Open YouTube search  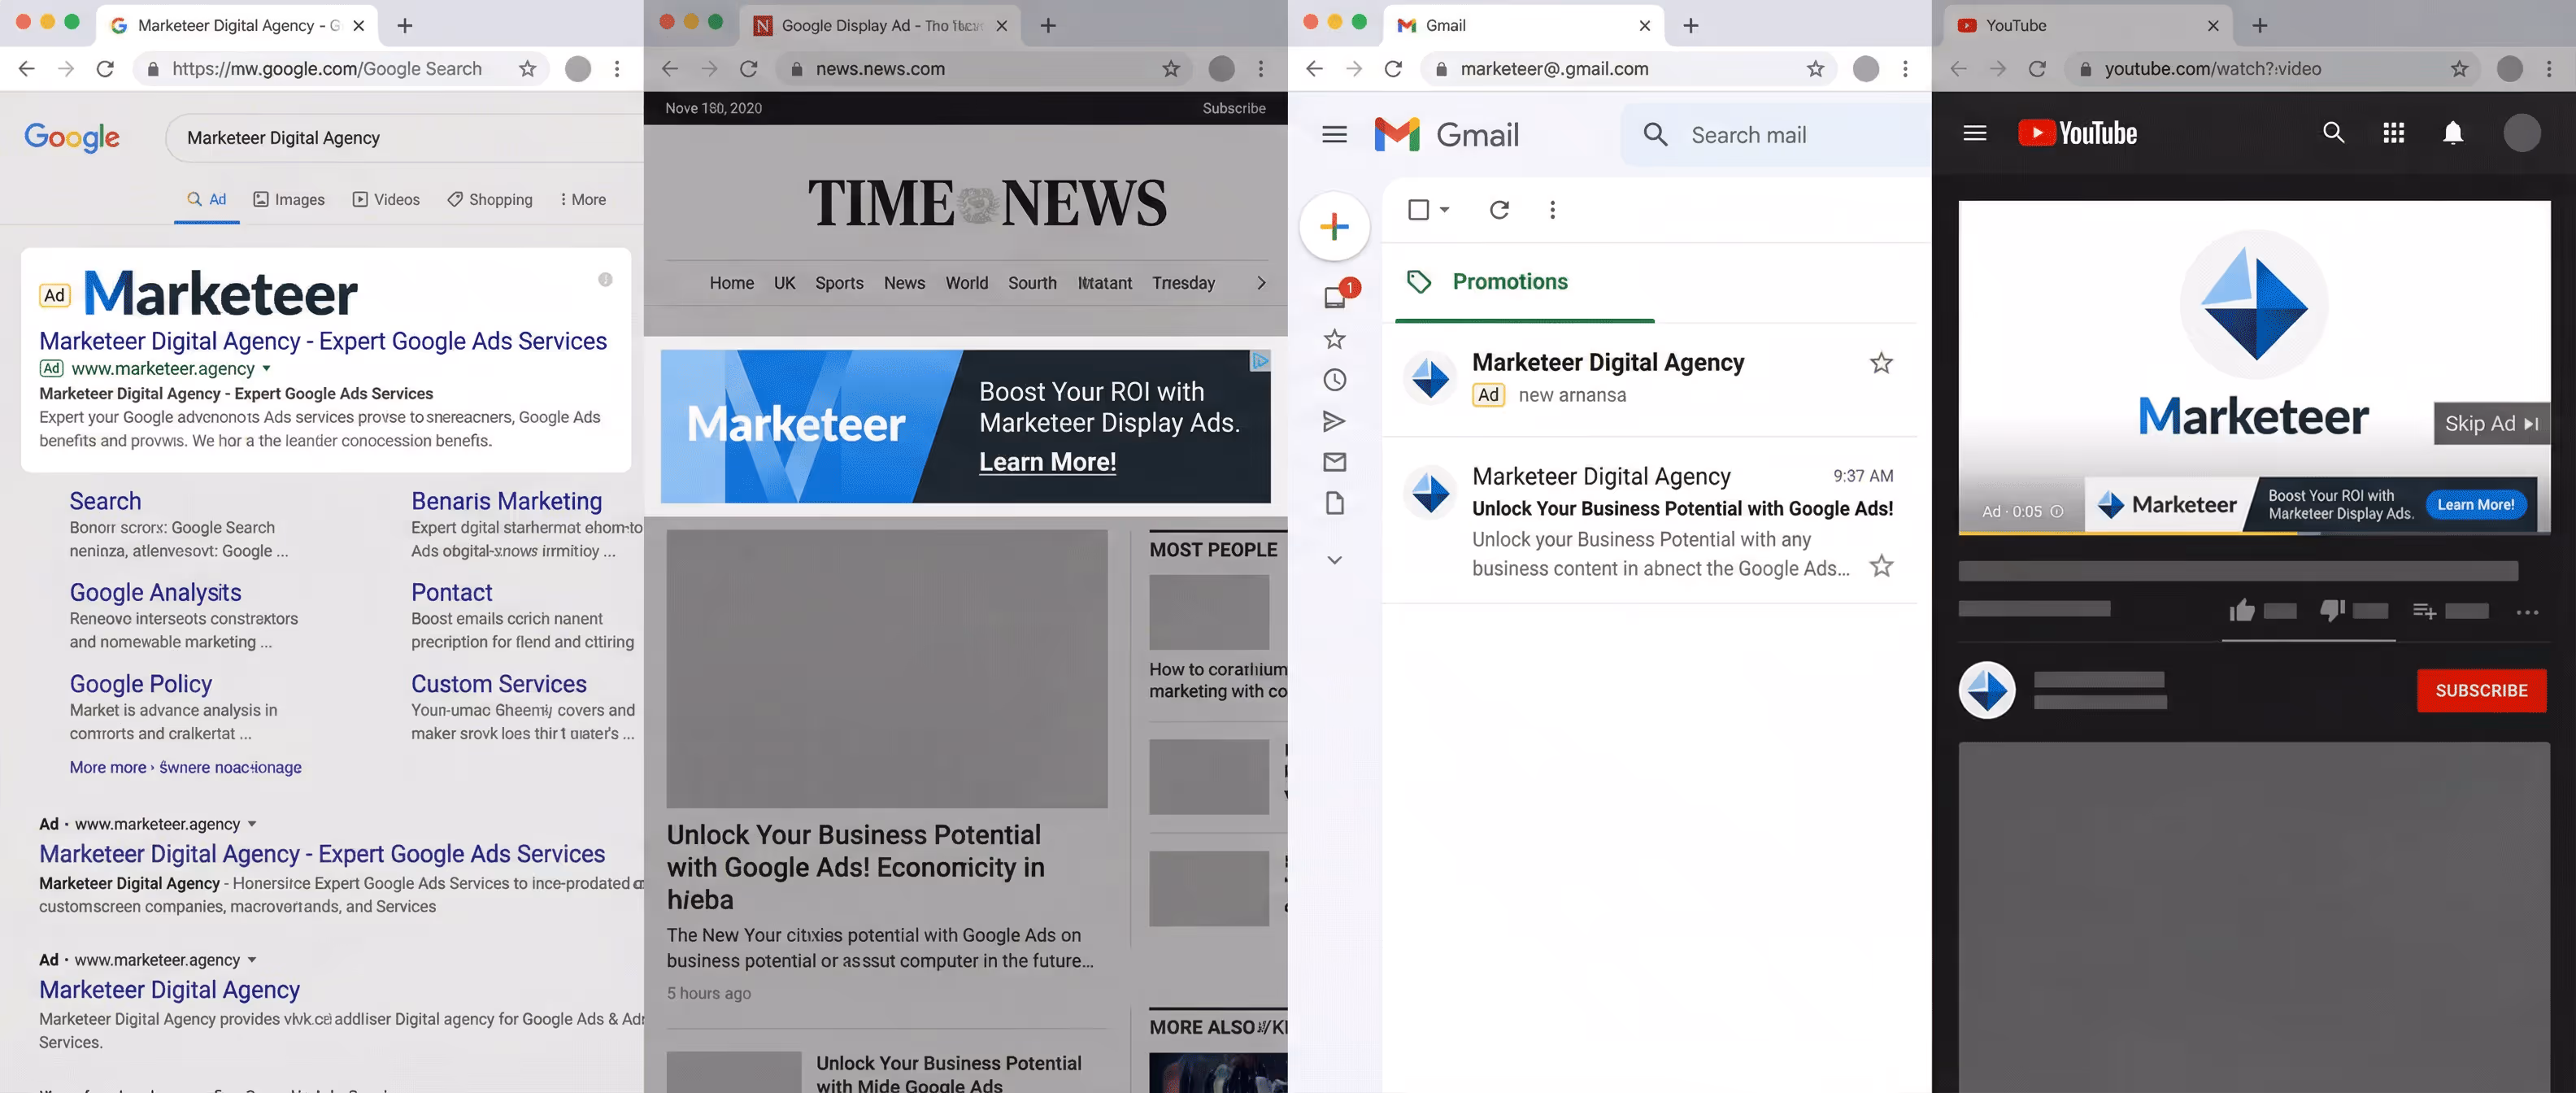(2333, 133)
